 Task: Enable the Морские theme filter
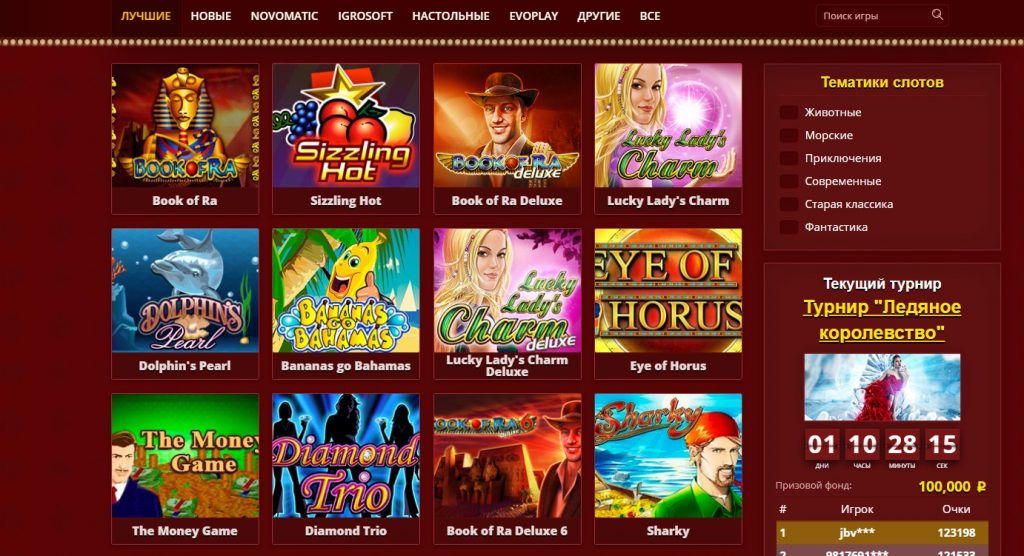point(788,135)
